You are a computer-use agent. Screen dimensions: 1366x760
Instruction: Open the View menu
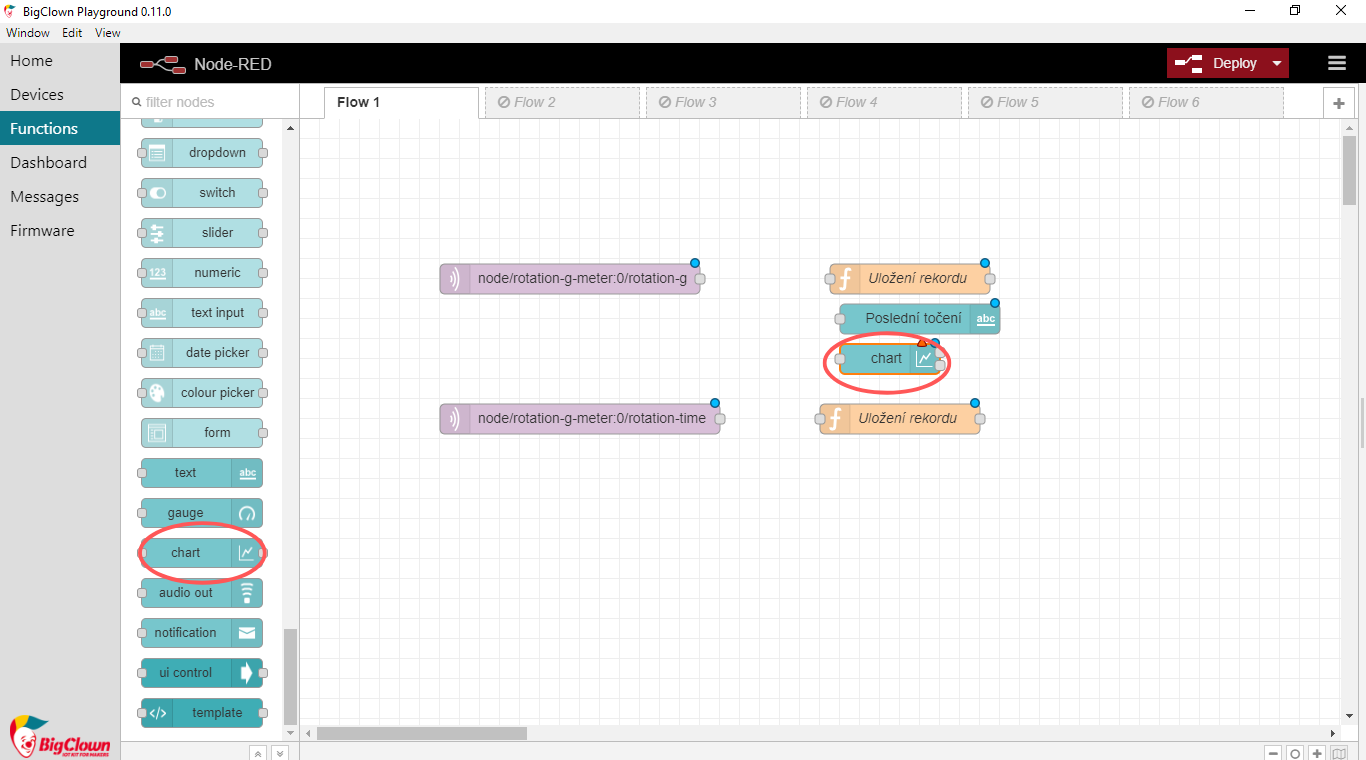click(108, 33)
